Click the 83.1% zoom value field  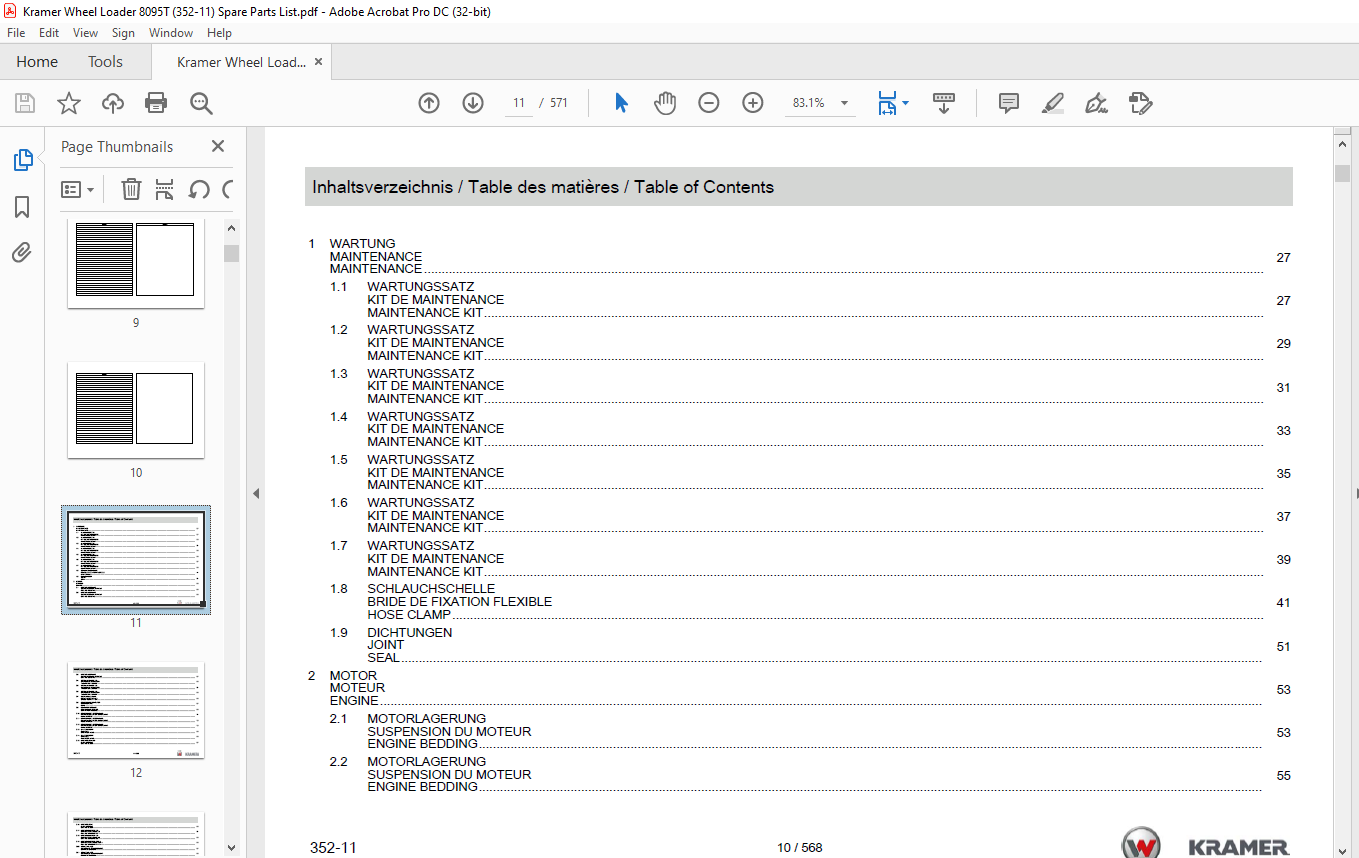(809, 103)
